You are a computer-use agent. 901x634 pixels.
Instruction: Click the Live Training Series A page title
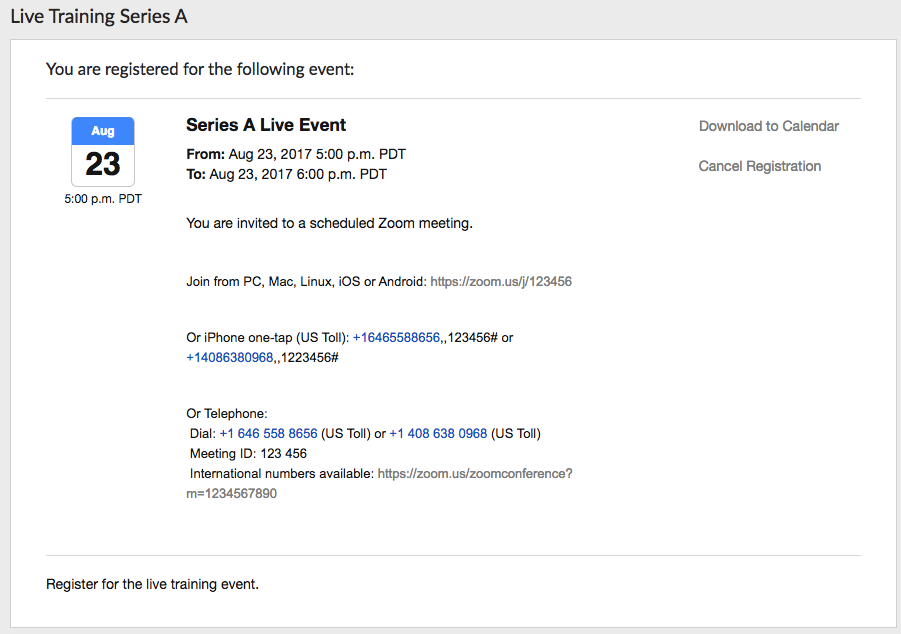pos(98,17)
